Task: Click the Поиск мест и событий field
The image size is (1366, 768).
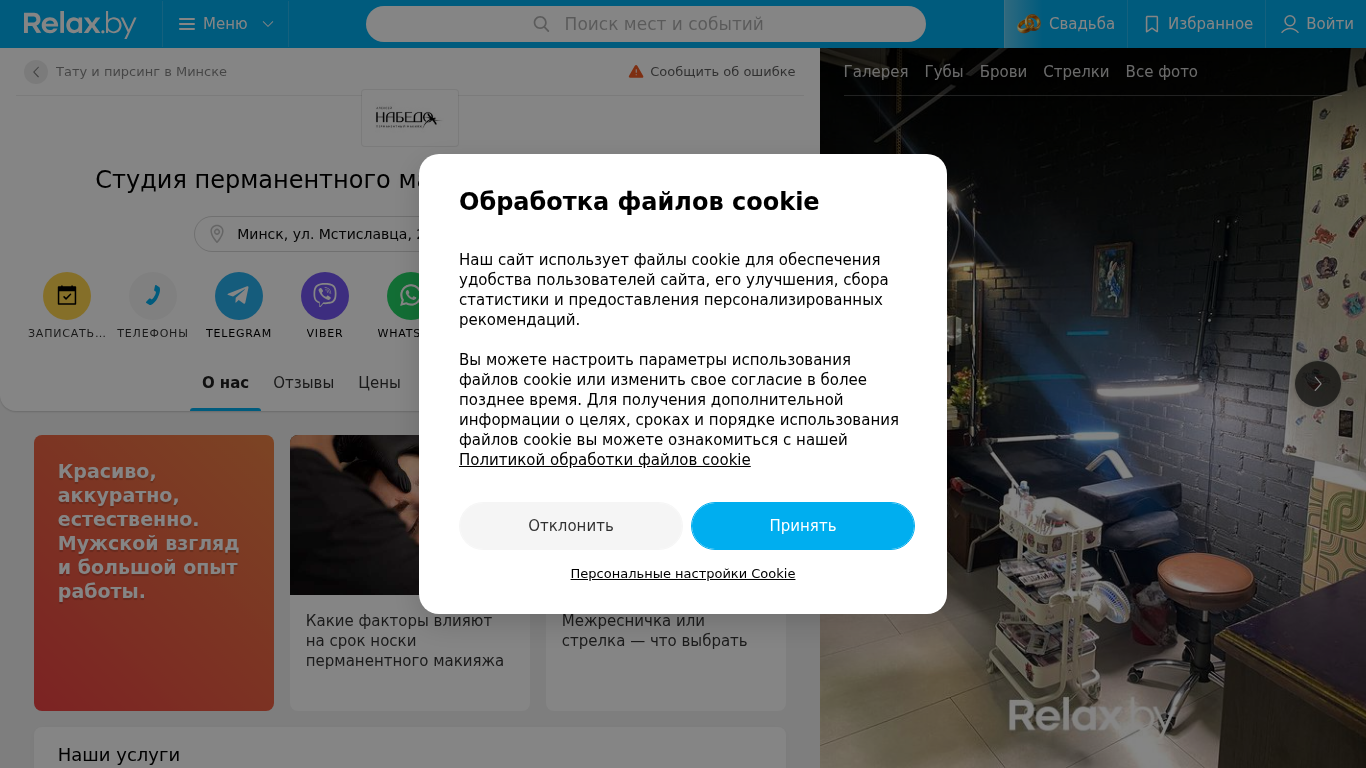Action: (x=646, y=24)
